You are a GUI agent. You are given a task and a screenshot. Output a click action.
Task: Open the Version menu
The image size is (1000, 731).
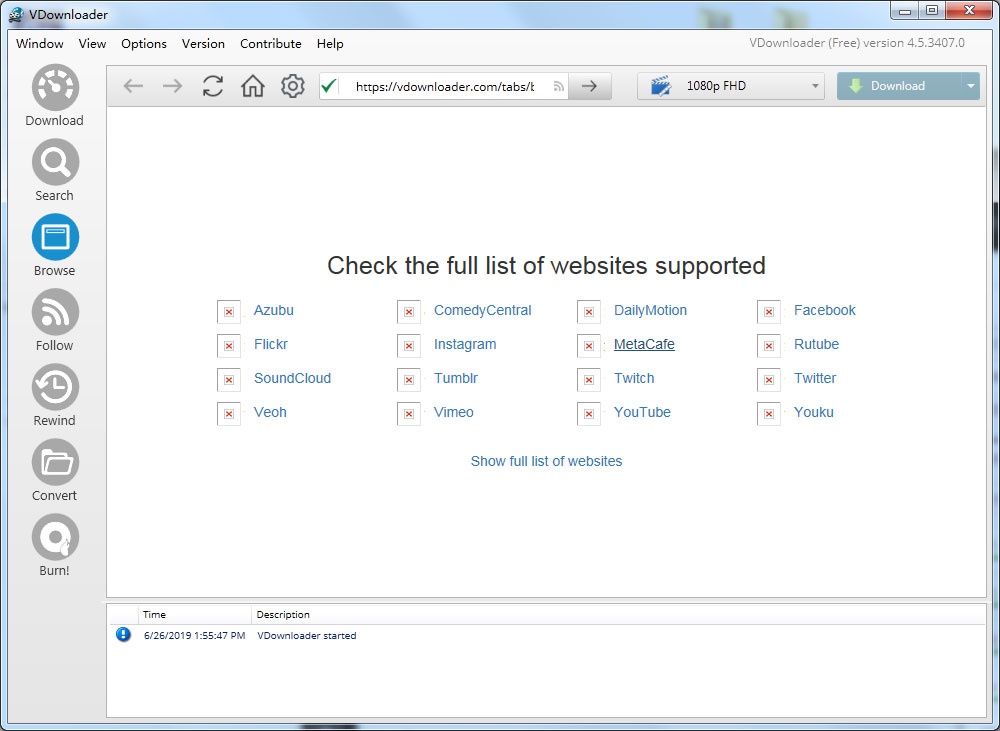(203, 43)
